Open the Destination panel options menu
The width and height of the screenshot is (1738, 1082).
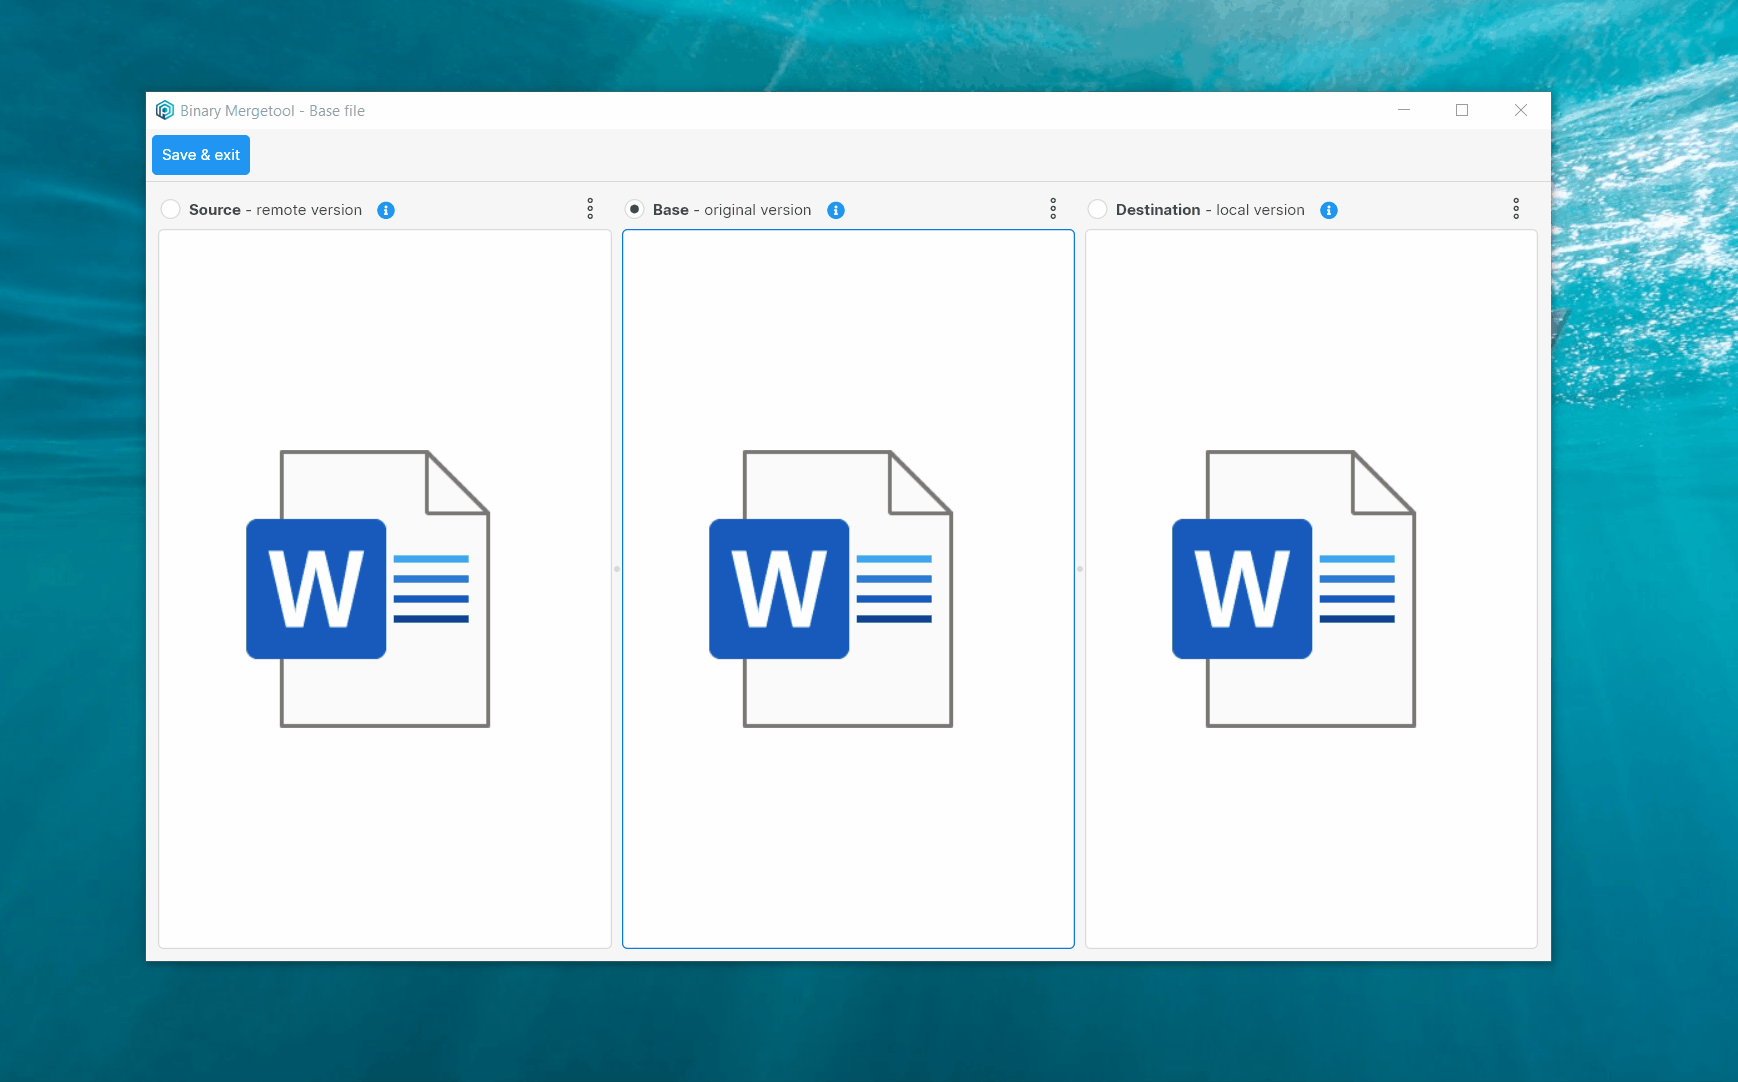tap(1517, 208)
